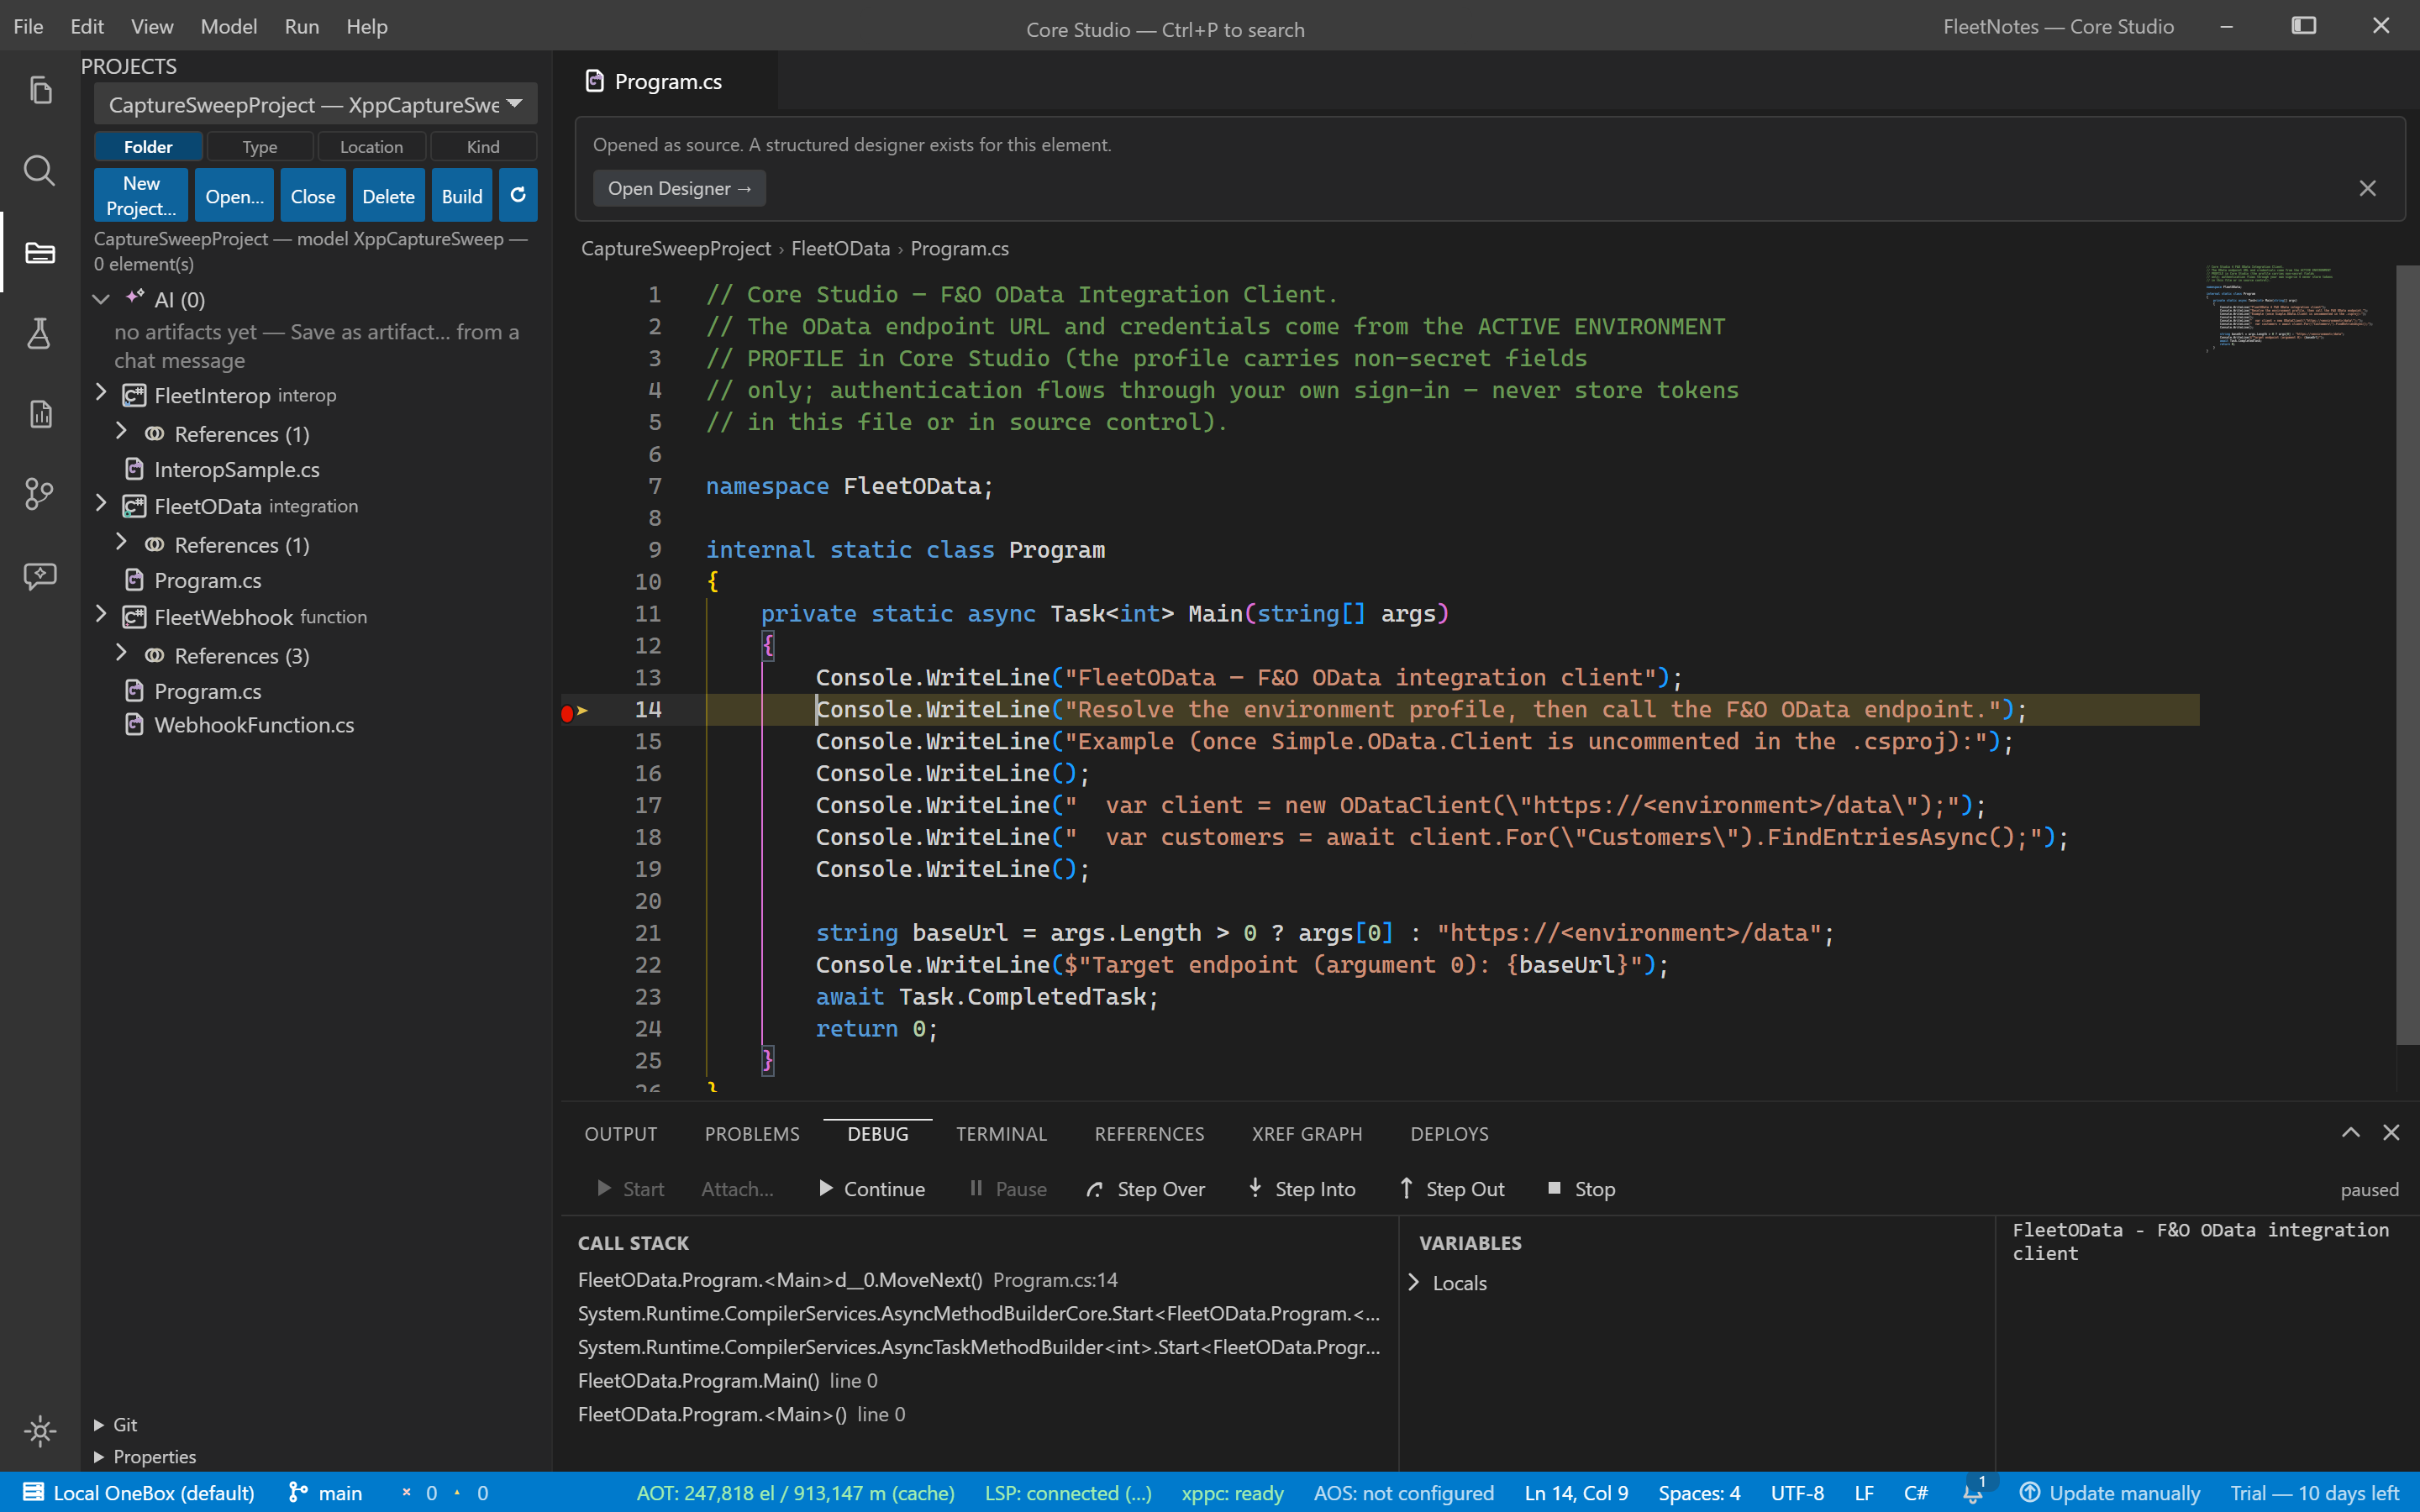Open the Run menu
Image resolution: width=2420 pixels, height=1512 pixels.
point(302,26)
